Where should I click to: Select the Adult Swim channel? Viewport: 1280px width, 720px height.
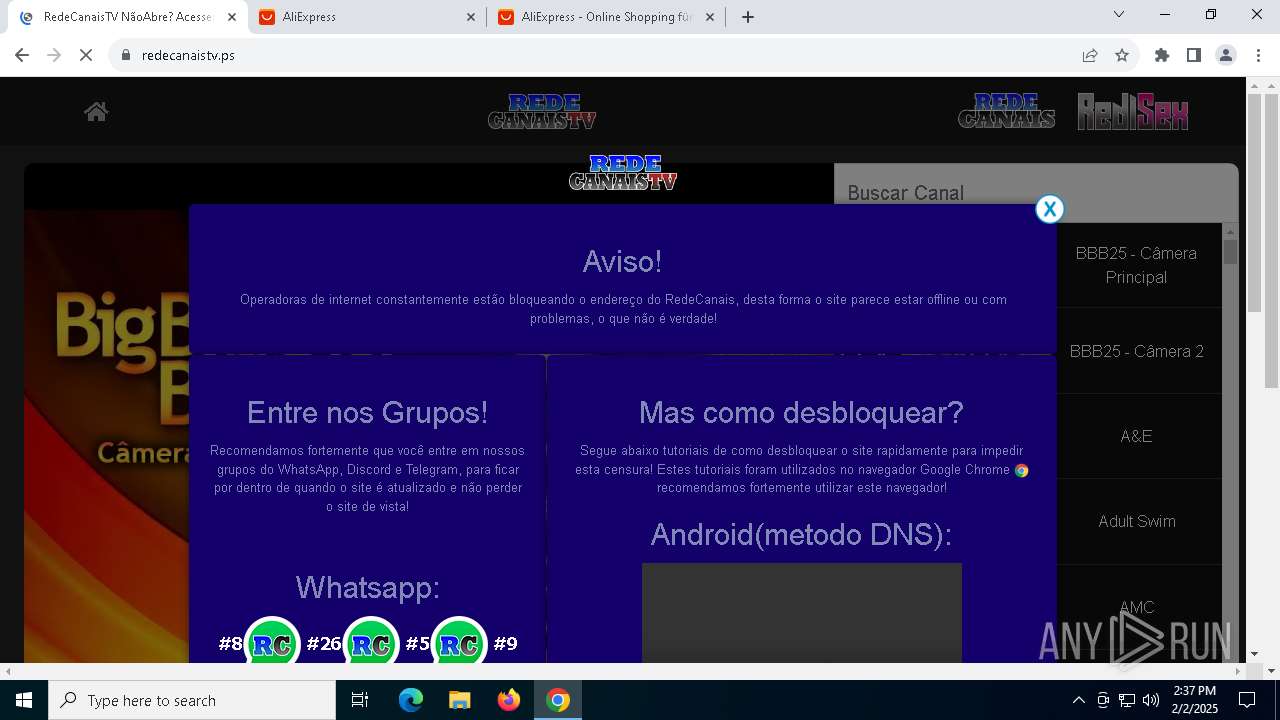[x=1136, y=521]
